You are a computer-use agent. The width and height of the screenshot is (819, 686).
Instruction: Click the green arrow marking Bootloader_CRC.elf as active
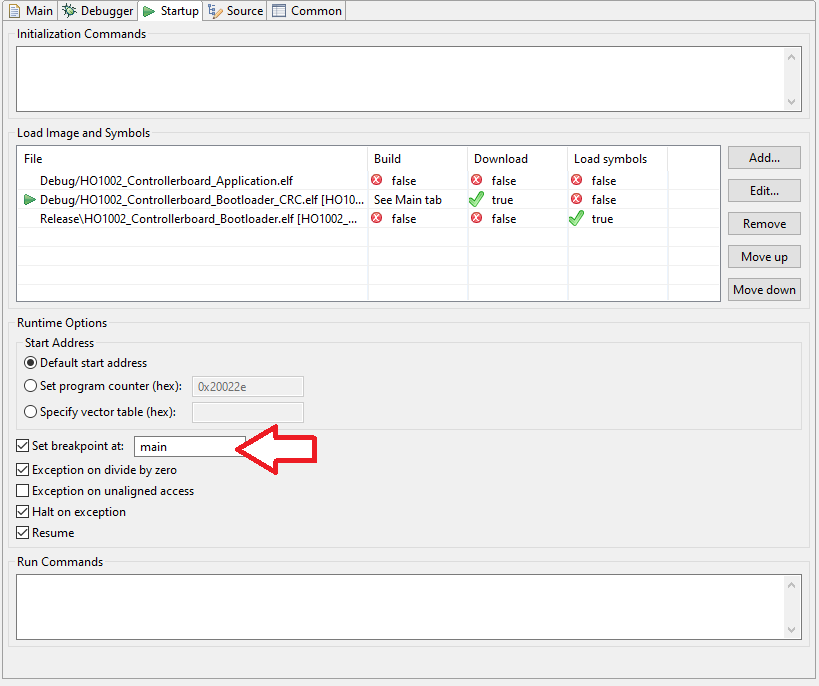click(x=27, y=199)
